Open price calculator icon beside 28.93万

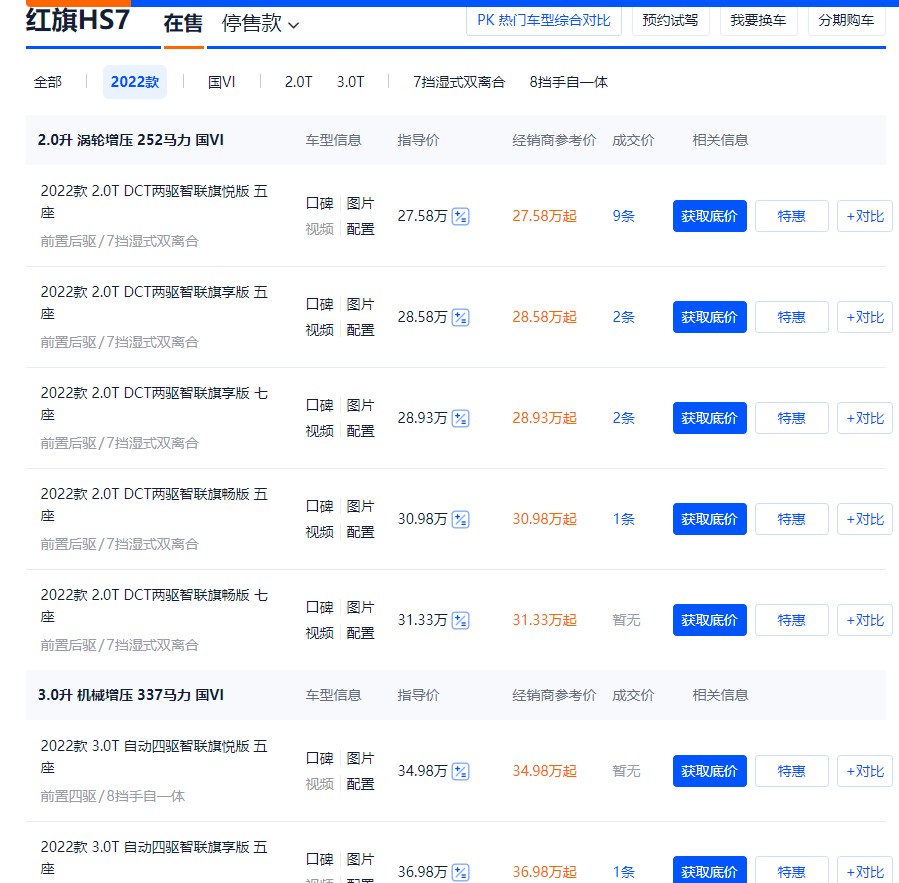click(460, 418)
